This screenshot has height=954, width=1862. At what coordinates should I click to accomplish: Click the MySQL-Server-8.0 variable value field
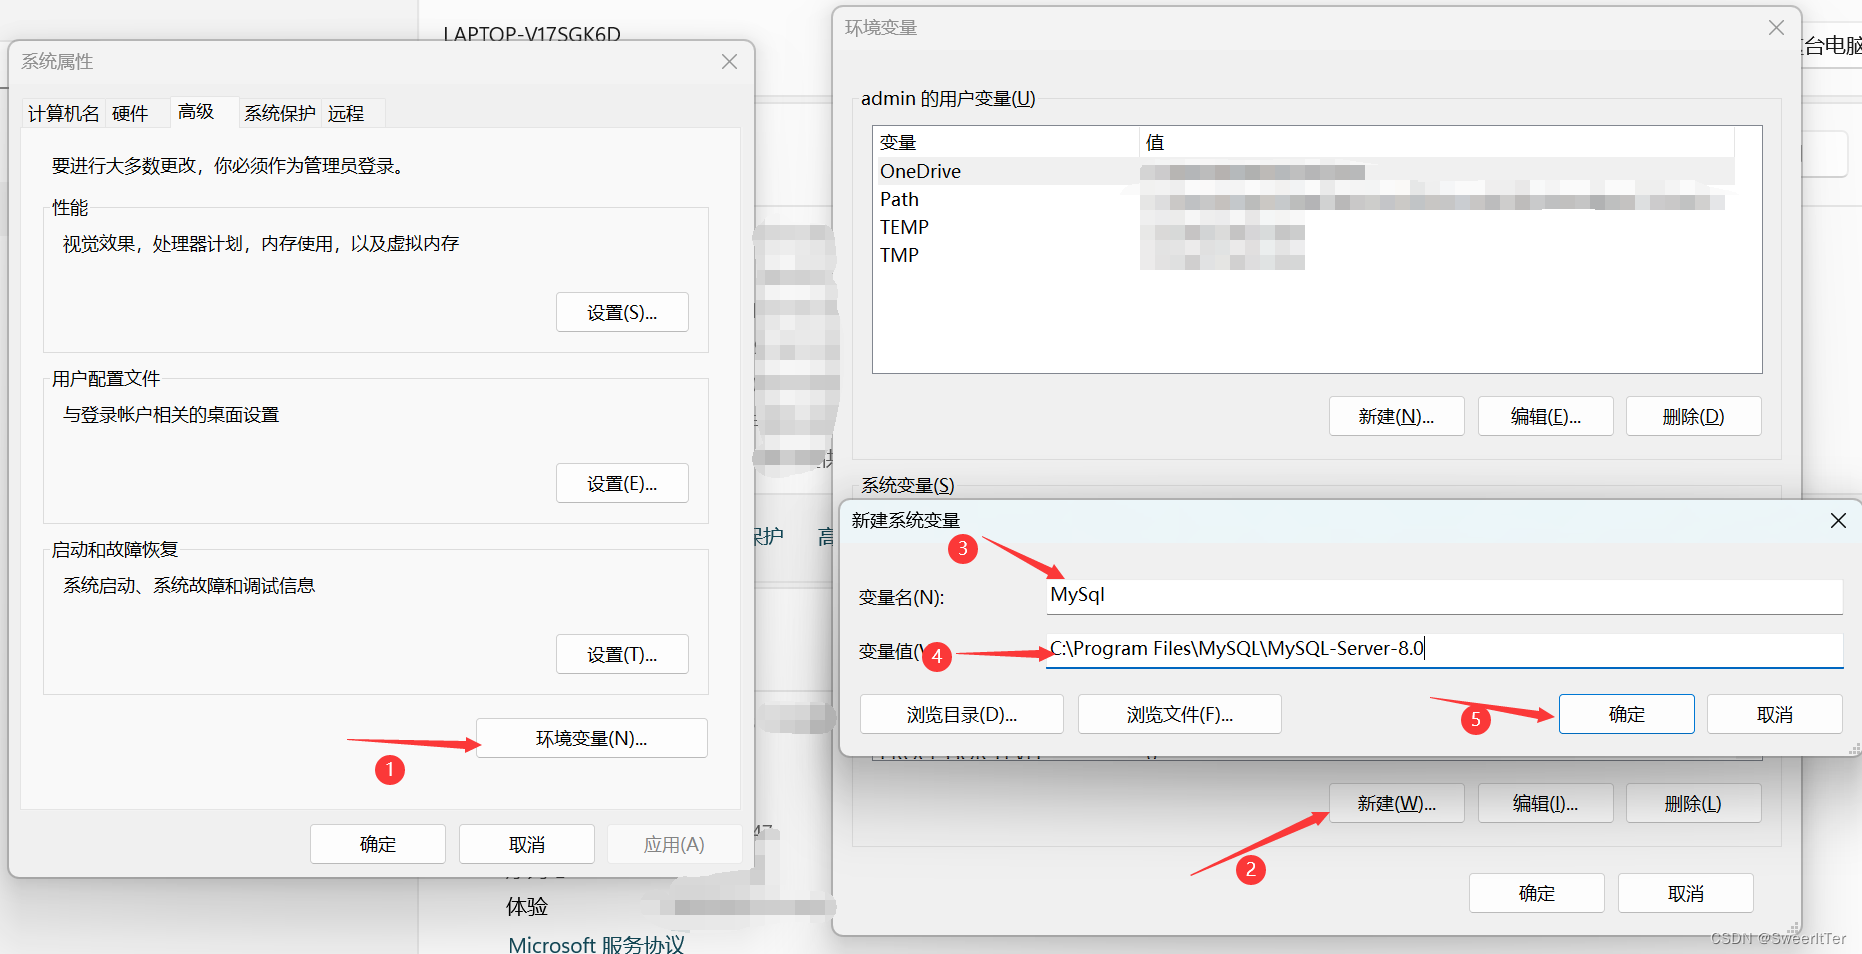tap(1443, 650)
